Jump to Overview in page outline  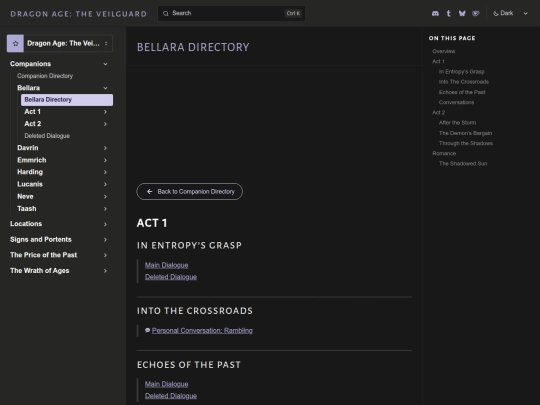tap(444, 51)
